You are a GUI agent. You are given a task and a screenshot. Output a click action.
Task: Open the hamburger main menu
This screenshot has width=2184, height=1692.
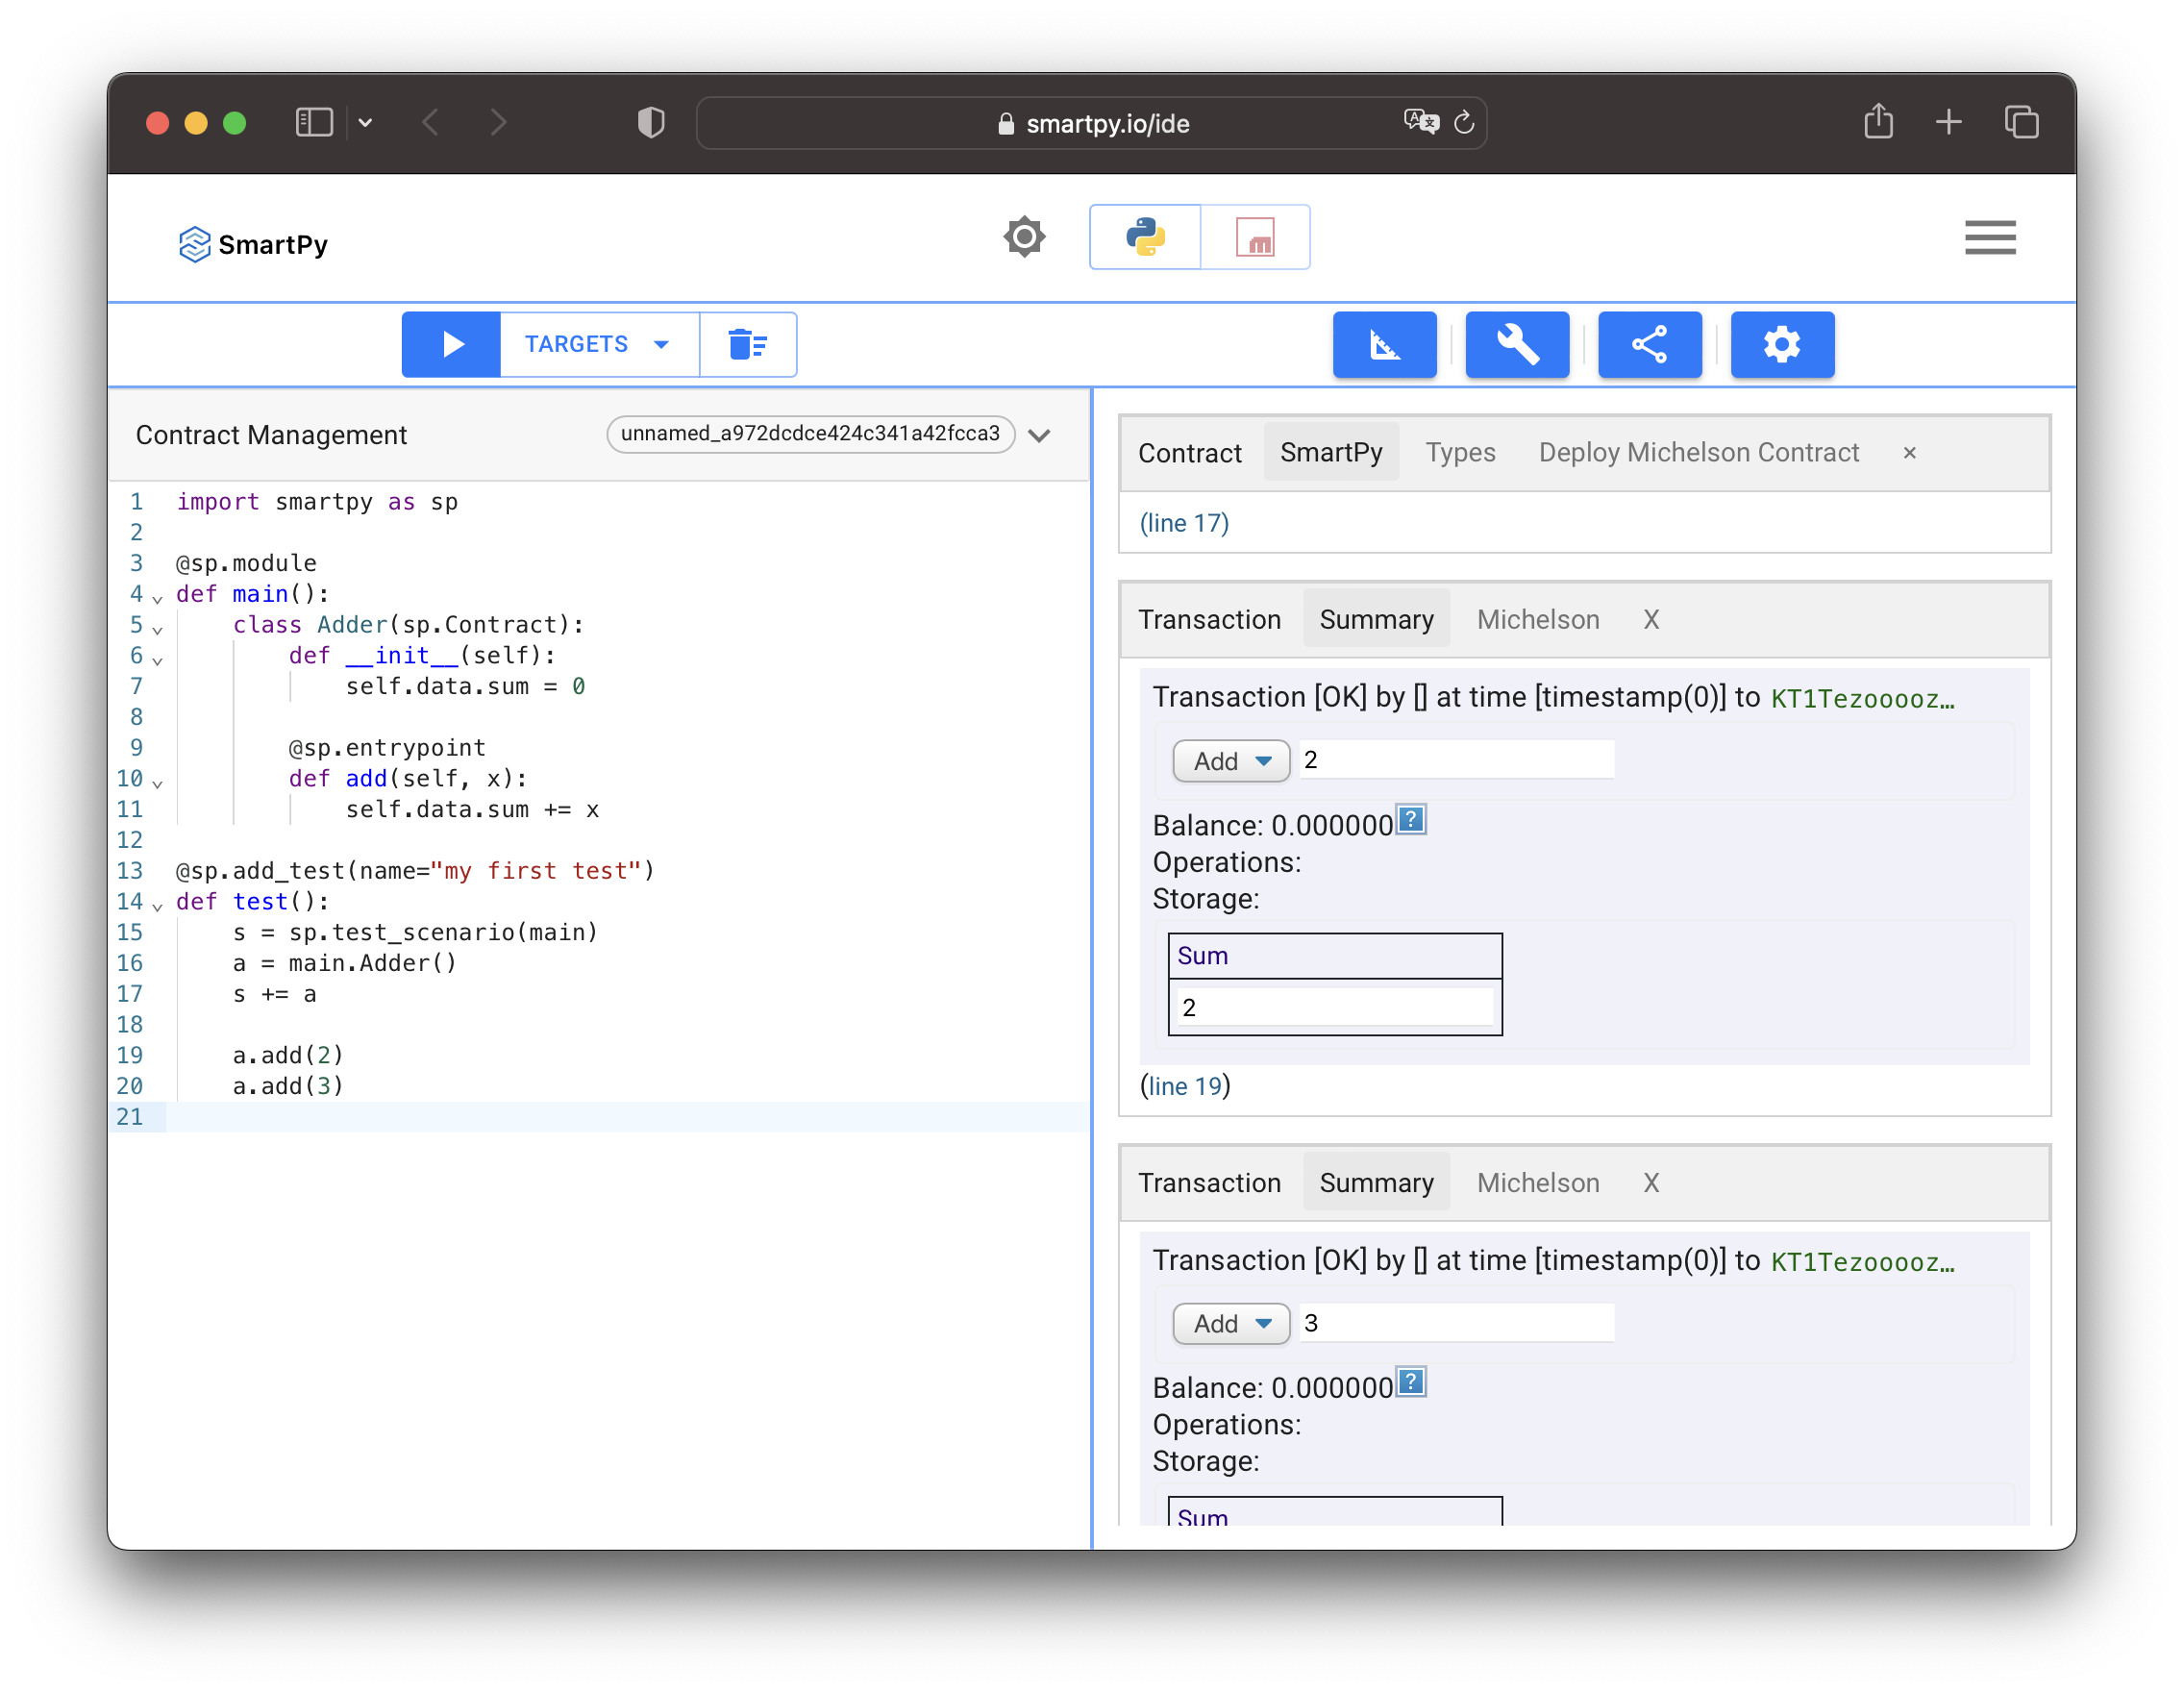(x=1990, y=238)
